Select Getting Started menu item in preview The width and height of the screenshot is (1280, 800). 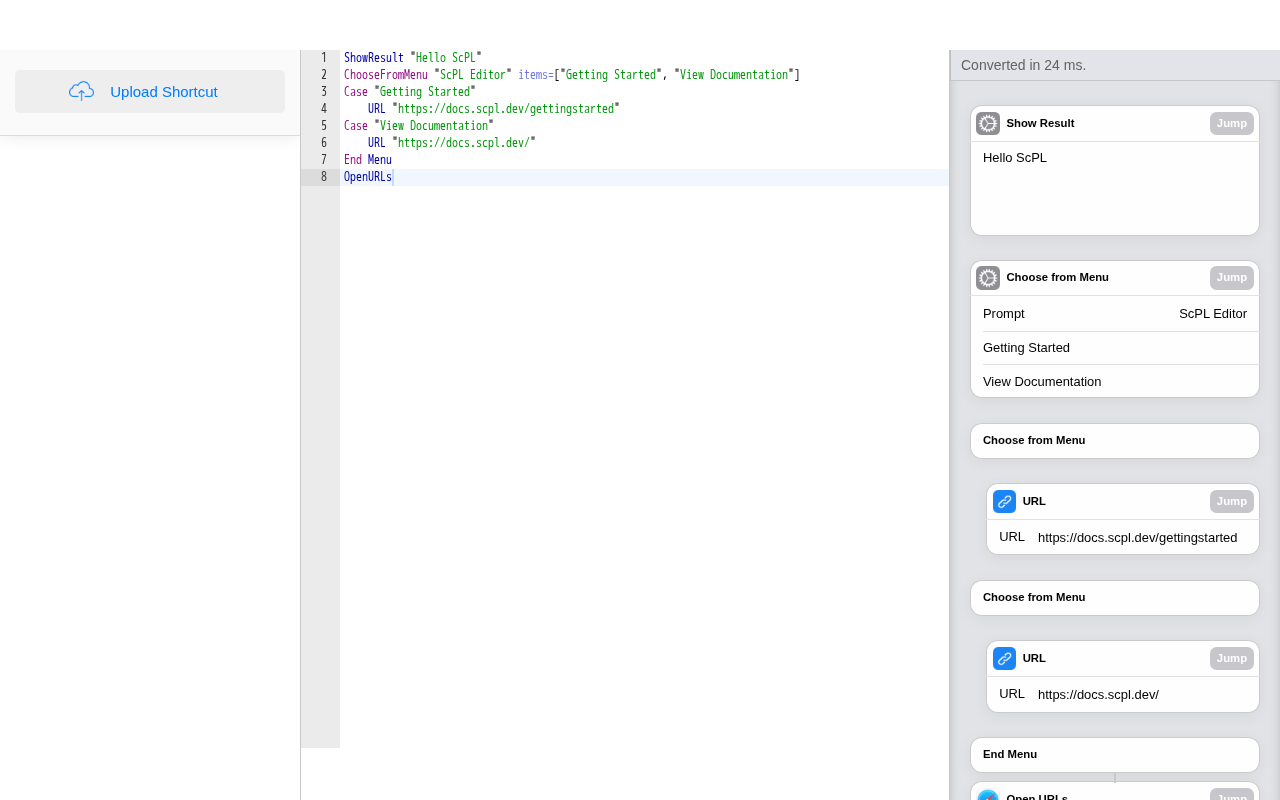coord(1026,347)
